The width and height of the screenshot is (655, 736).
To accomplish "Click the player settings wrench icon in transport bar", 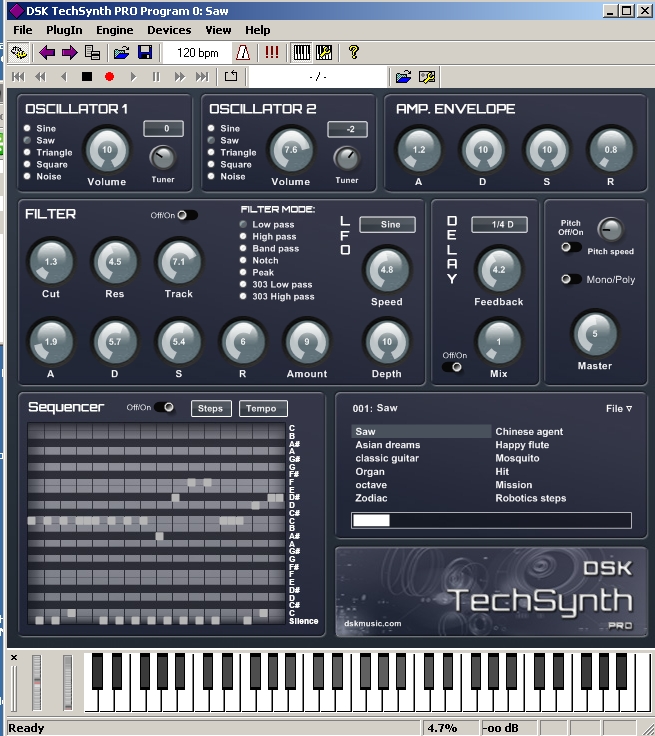I will [426, 77].
